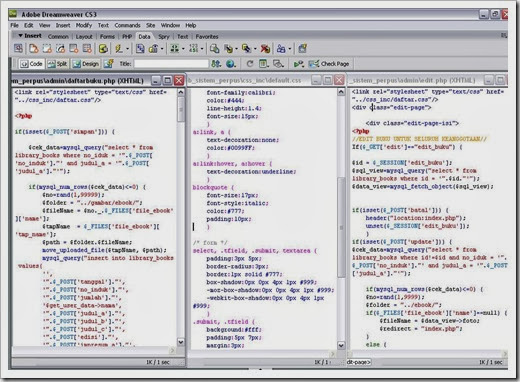Open the Visual Aids icon
Image resolution: width=520 pixels, height=382 pixels.
point(278,64)
